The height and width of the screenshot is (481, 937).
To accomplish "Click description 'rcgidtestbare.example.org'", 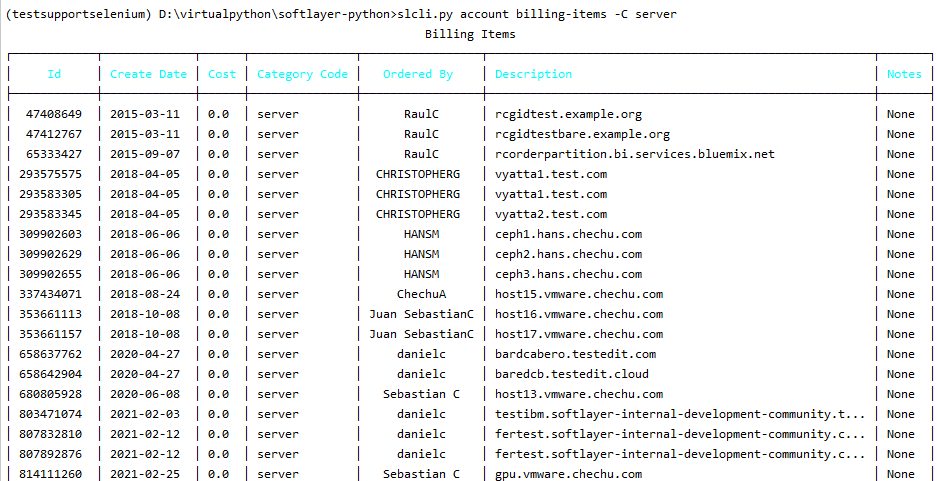I will 582,134.
